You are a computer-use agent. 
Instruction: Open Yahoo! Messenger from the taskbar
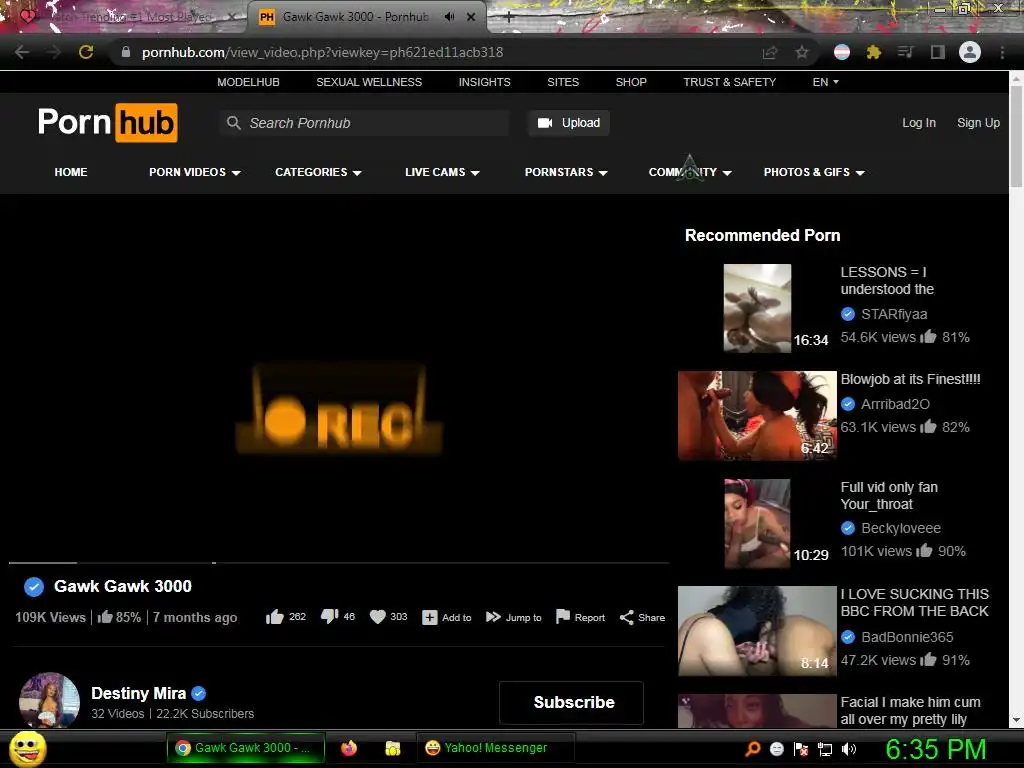point(496,748)
